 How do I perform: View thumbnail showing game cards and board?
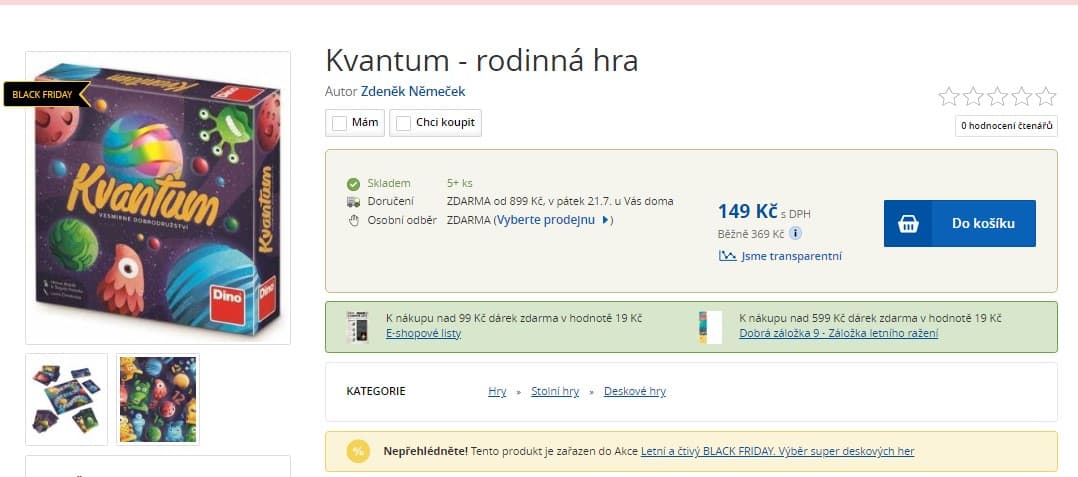tap(67, 399)
